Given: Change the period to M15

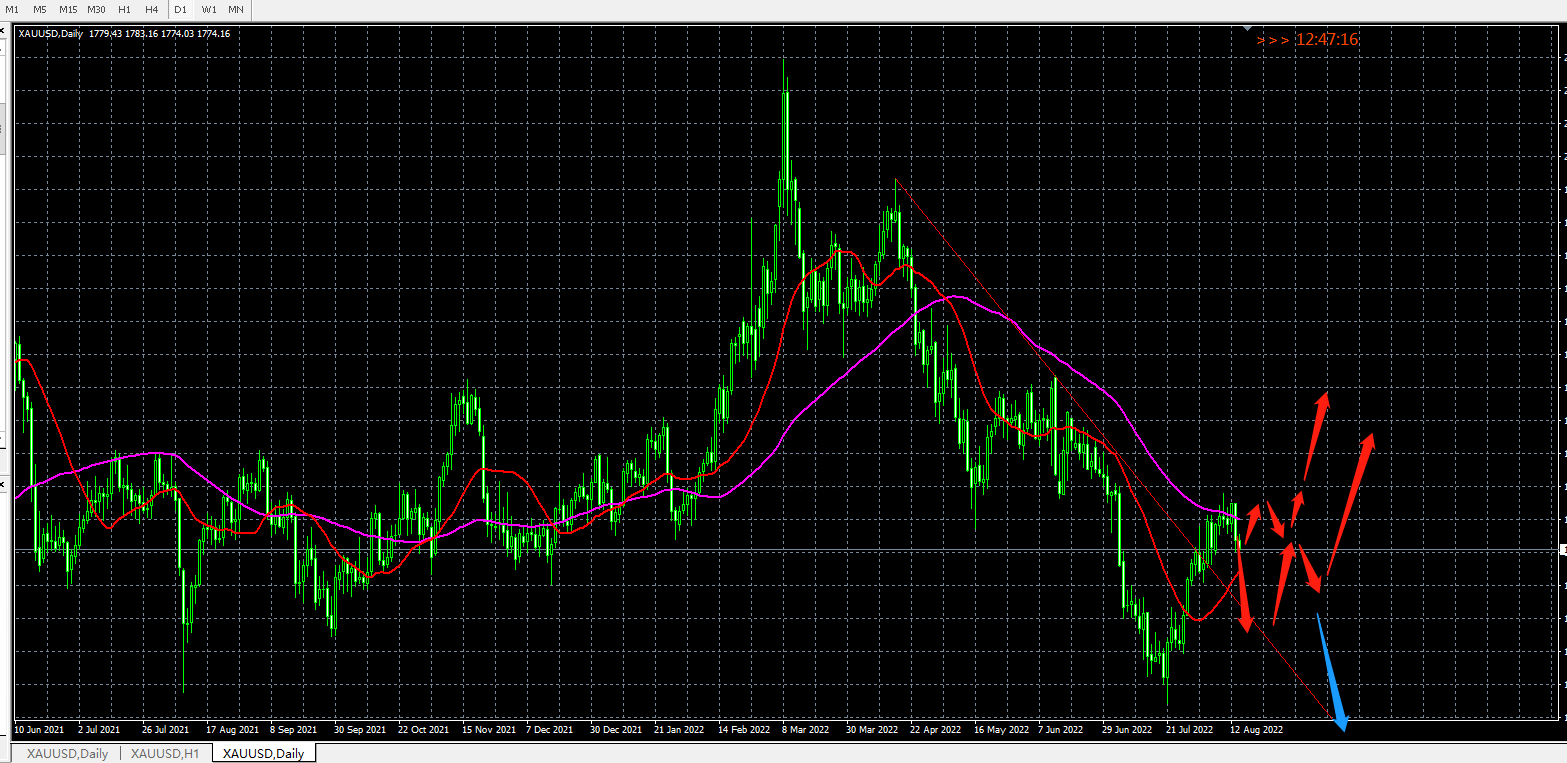Looking at the screenshot, I should click(x=68, y=9).
